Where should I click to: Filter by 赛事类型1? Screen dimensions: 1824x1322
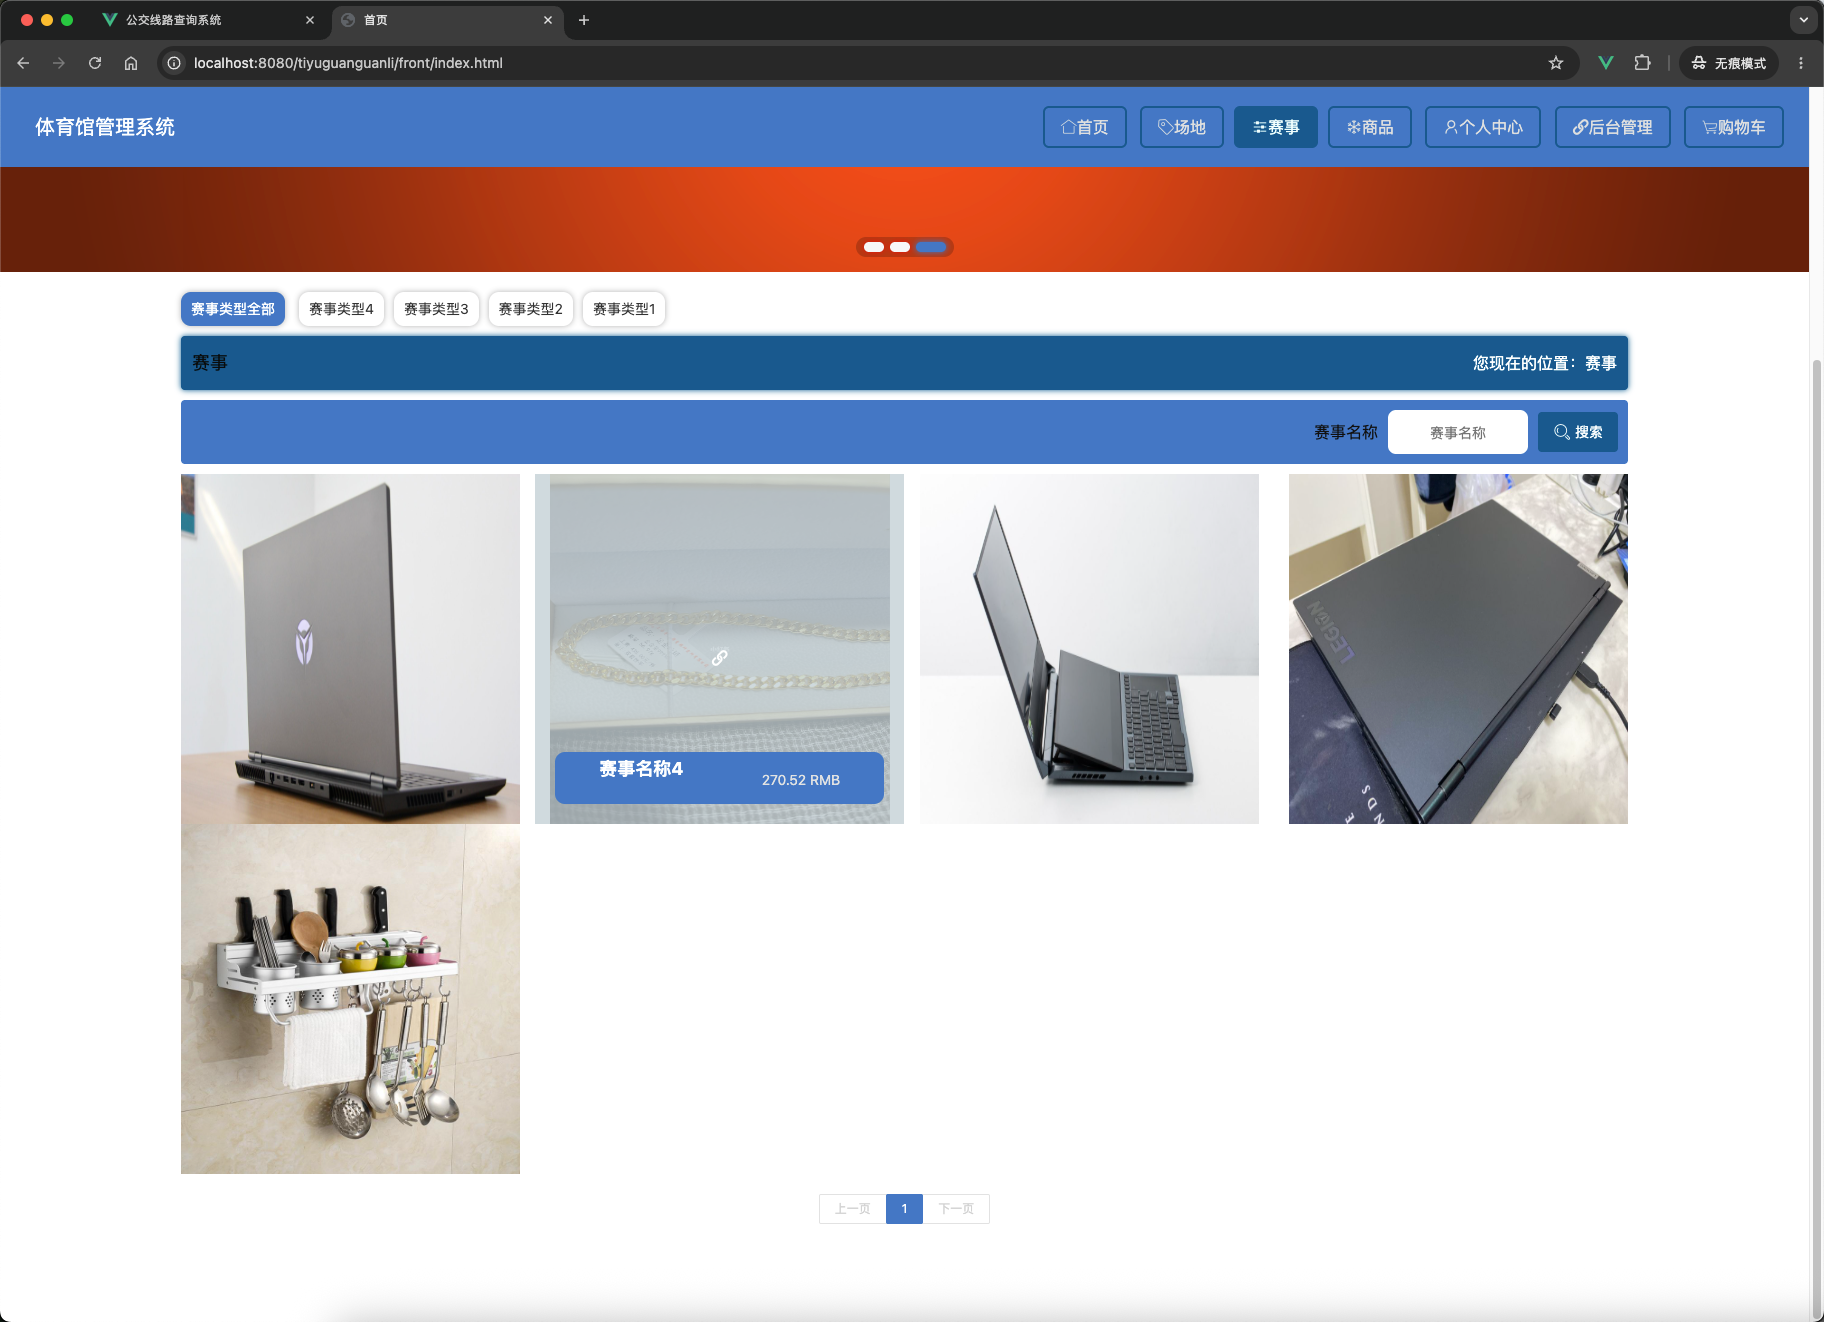tap(624, 309)
